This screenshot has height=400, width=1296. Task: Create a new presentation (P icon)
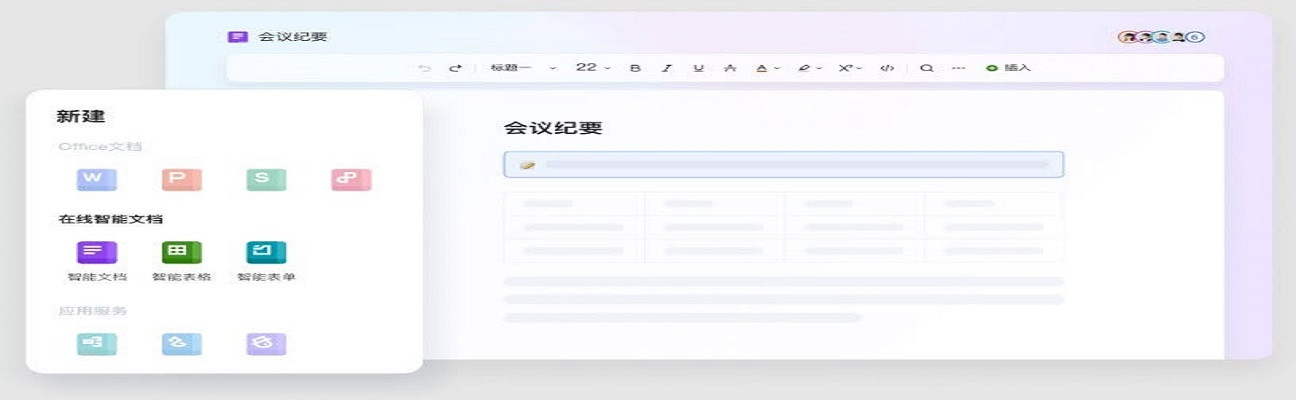coord(181,179)
